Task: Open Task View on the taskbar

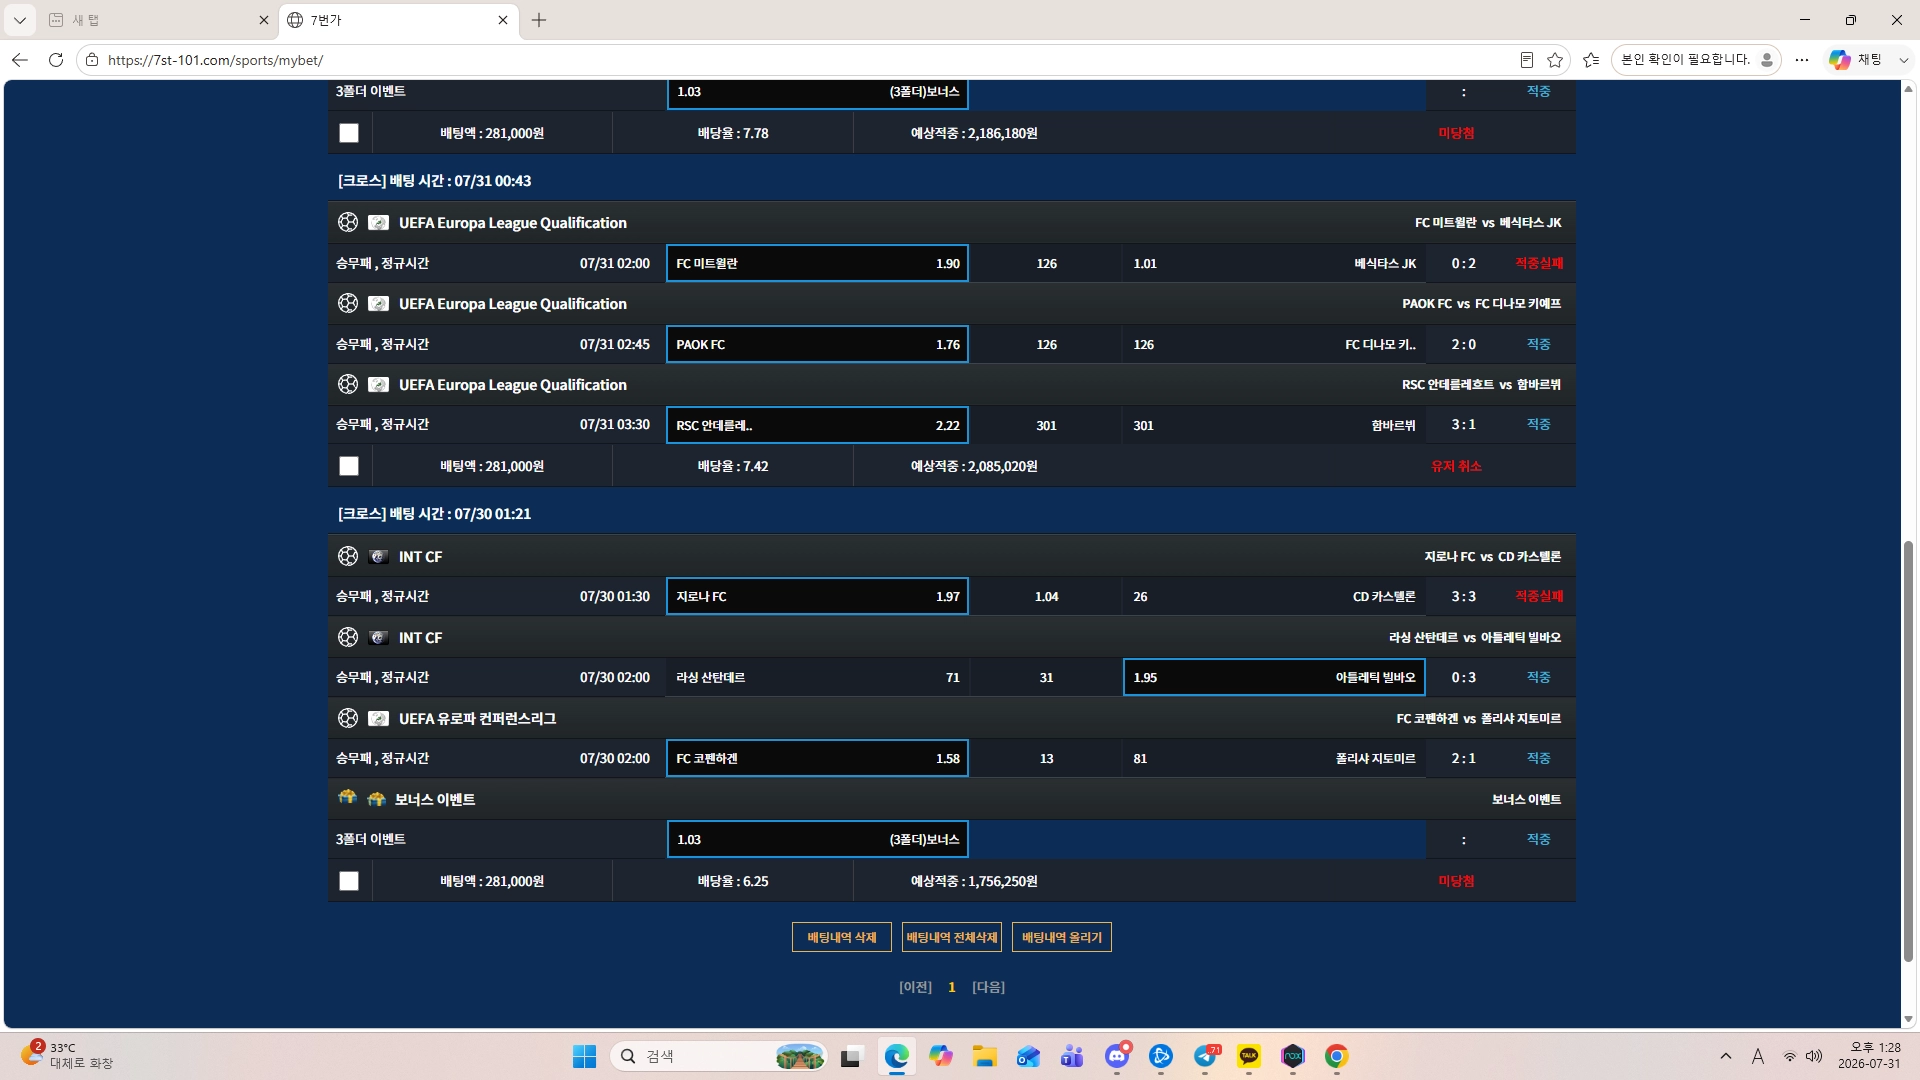Action: click(x=851, y=1056)
